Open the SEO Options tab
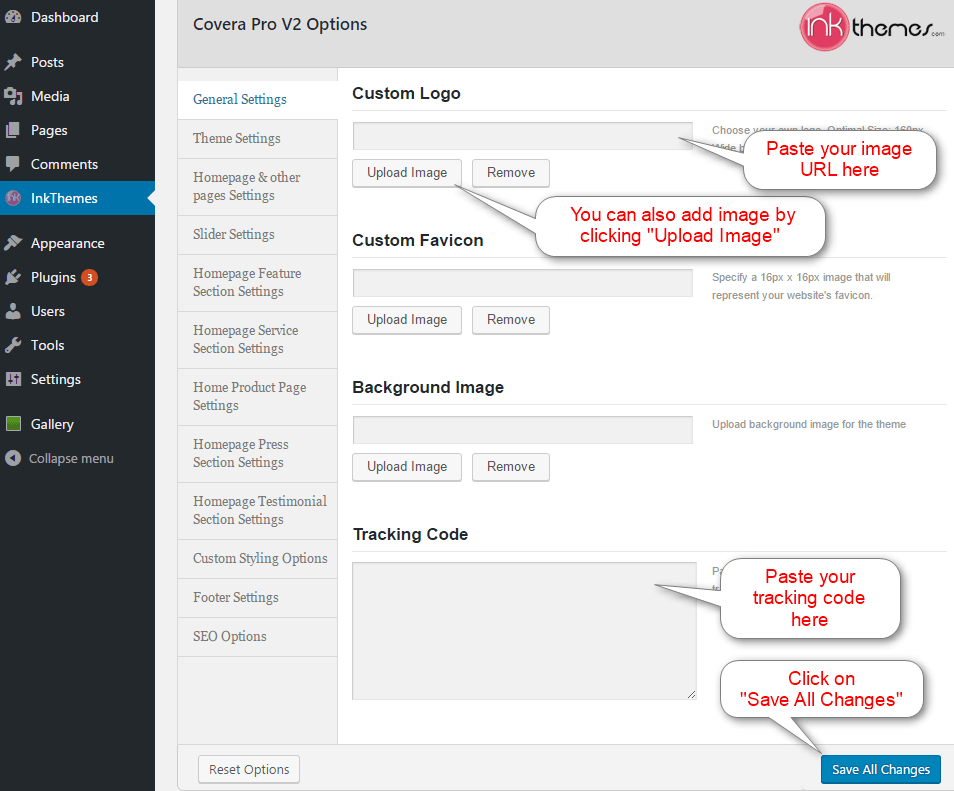Viewport: 954px width, 791px height. (x=257, y=636)
